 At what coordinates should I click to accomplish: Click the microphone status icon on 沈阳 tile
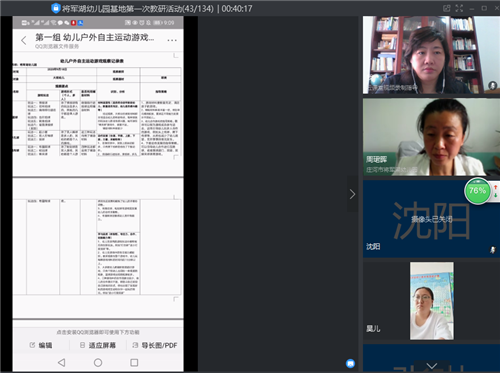pyautogui.click(x=493, y=250)
